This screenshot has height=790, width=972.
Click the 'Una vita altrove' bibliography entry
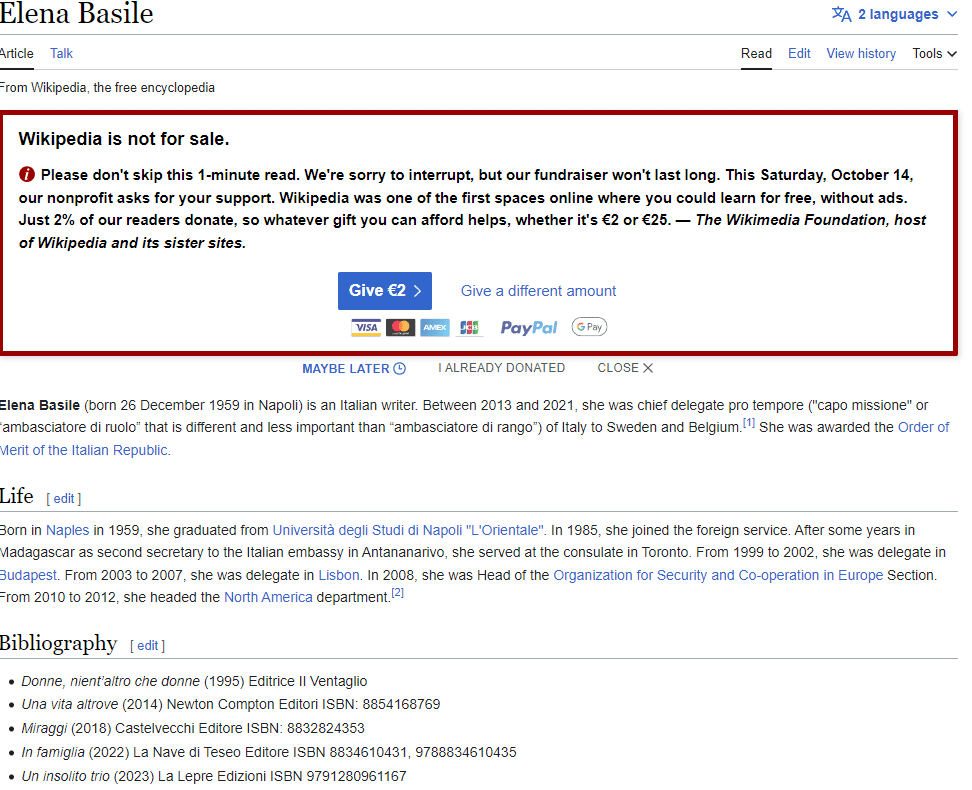[231, 704]
